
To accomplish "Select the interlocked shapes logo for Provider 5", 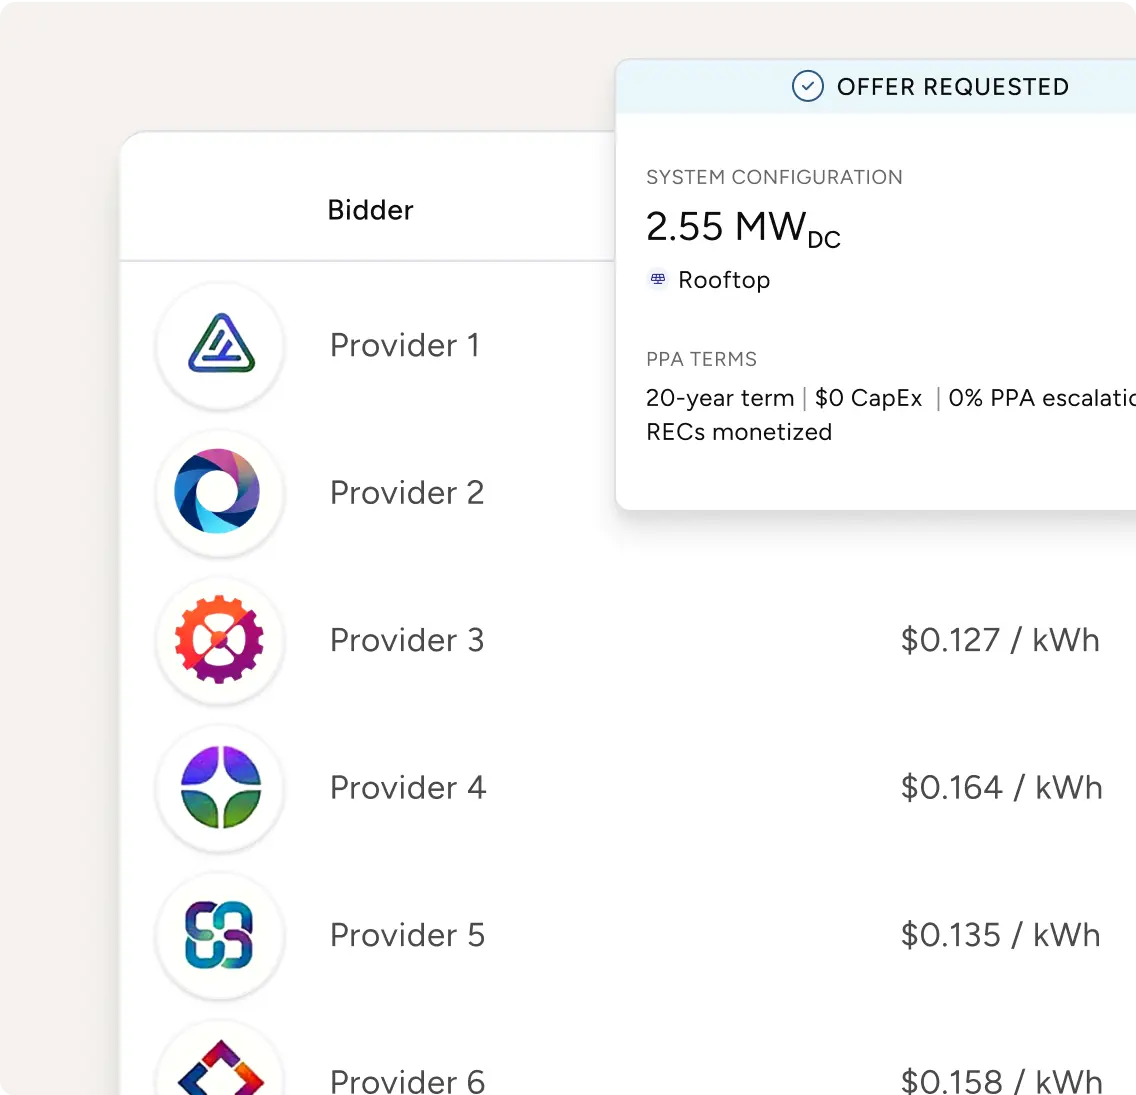I will 219,934.
